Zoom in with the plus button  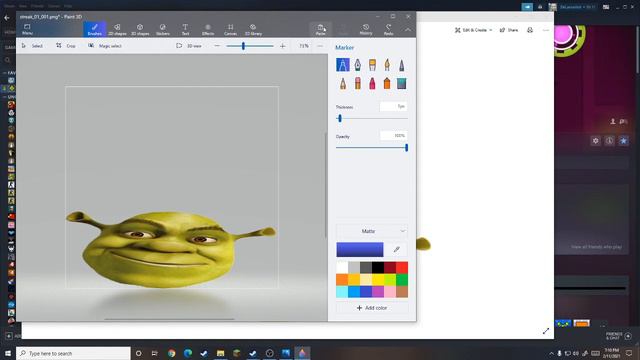pyautogui.click(x=282, y=46)
